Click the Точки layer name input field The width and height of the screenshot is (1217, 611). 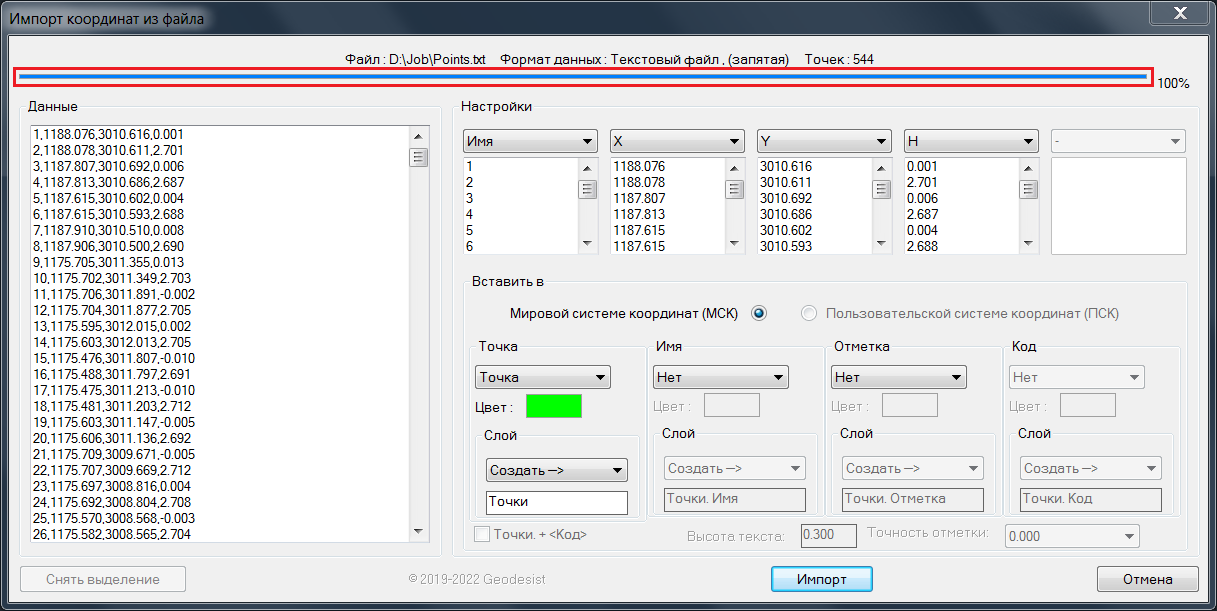point(556,502)
